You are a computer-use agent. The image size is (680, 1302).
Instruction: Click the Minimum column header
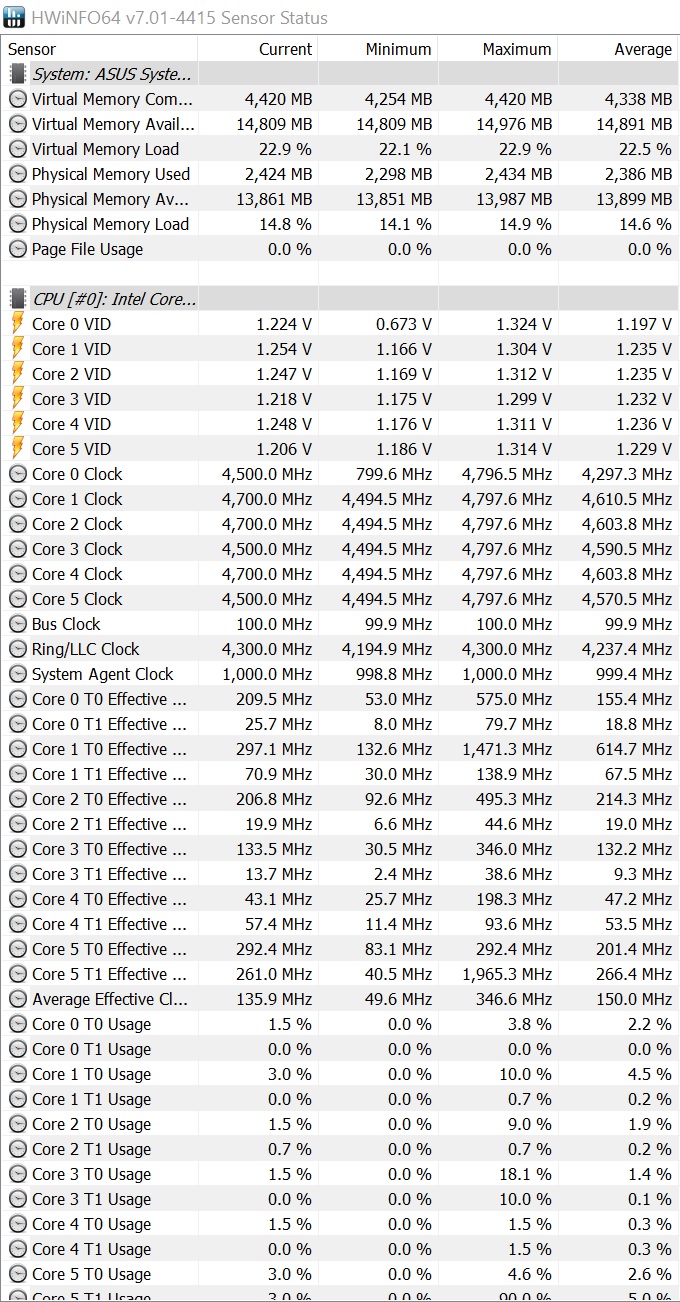[378, 49]
